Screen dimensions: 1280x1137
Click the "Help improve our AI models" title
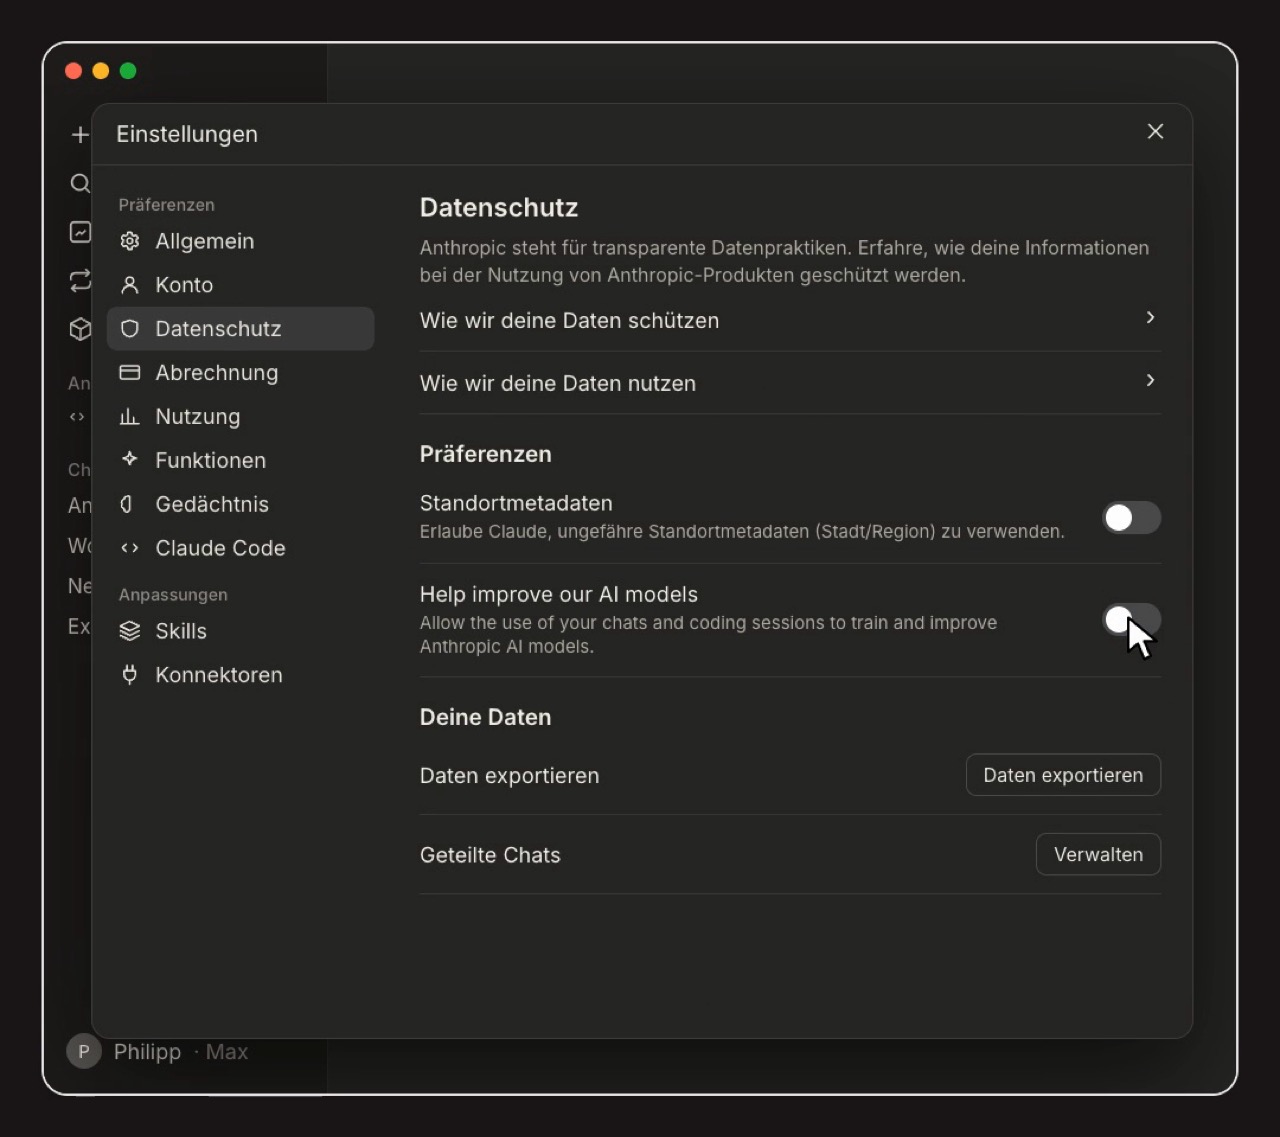559,594
